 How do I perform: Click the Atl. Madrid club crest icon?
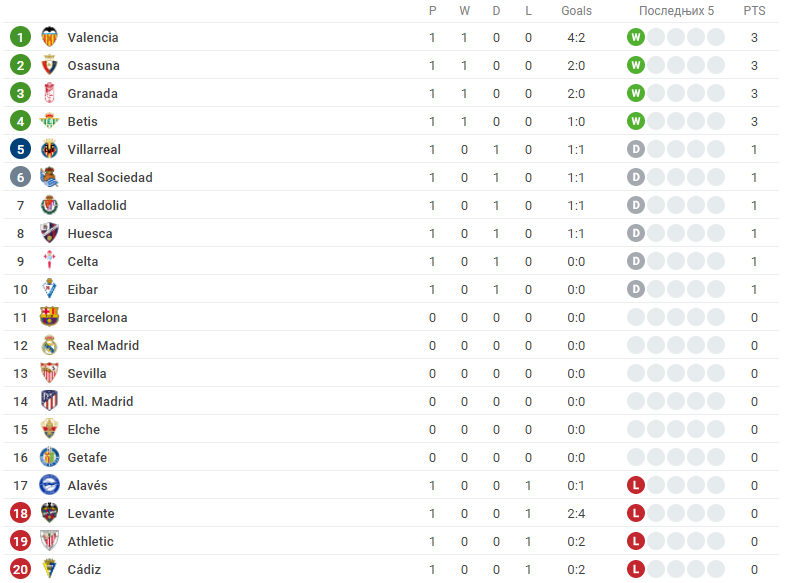[49, 402]
